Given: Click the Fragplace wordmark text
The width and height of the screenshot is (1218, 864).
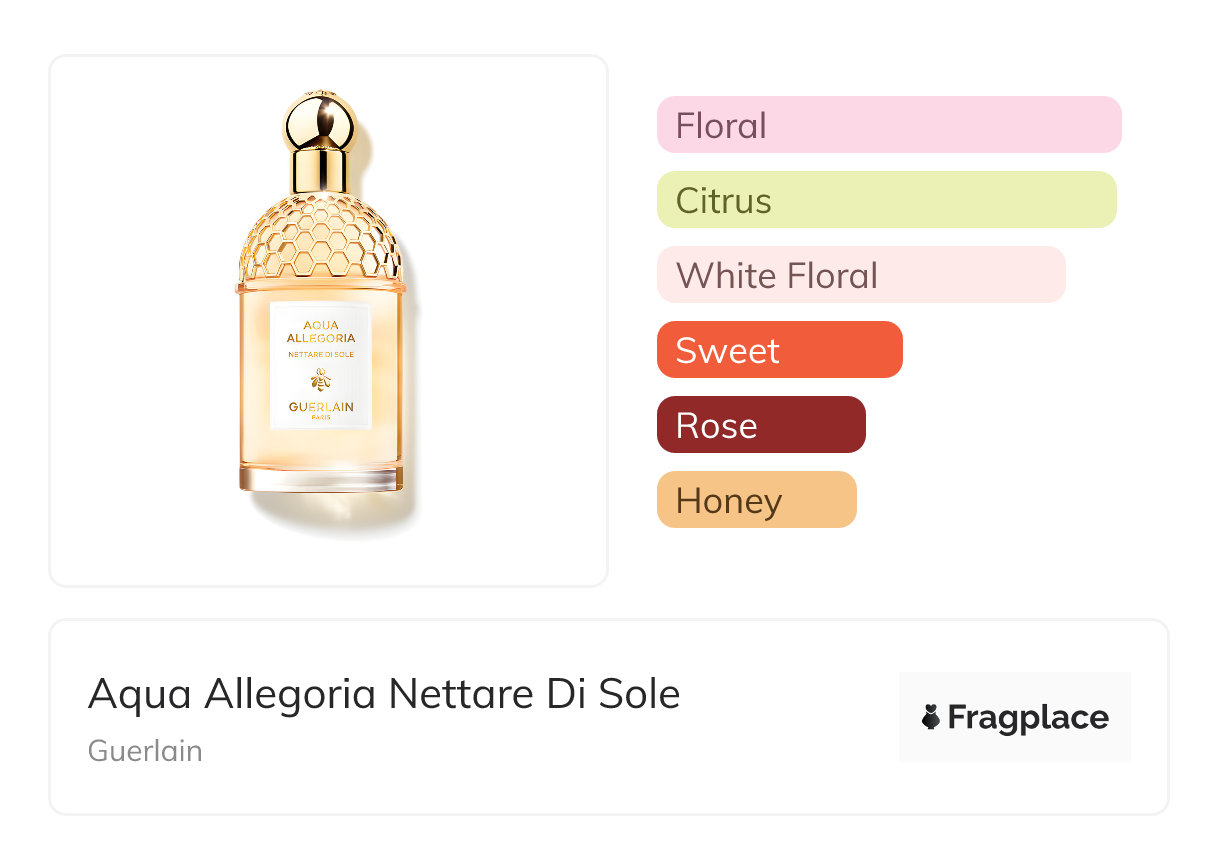Looking at the screenshot, I should (1027, 718).
